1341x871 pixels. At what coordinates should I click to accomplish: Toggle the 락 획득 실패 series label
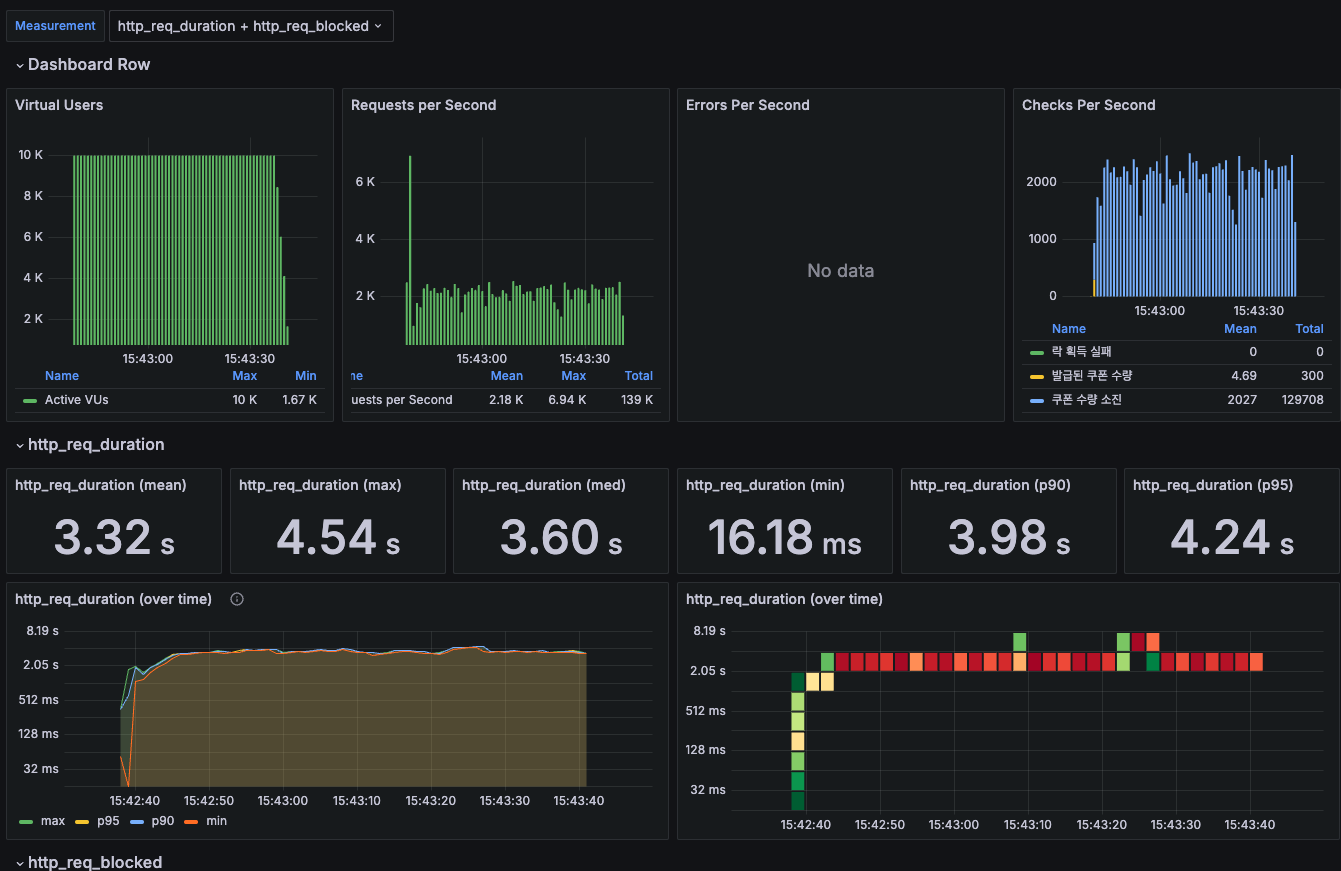(x=1082, y=352)
